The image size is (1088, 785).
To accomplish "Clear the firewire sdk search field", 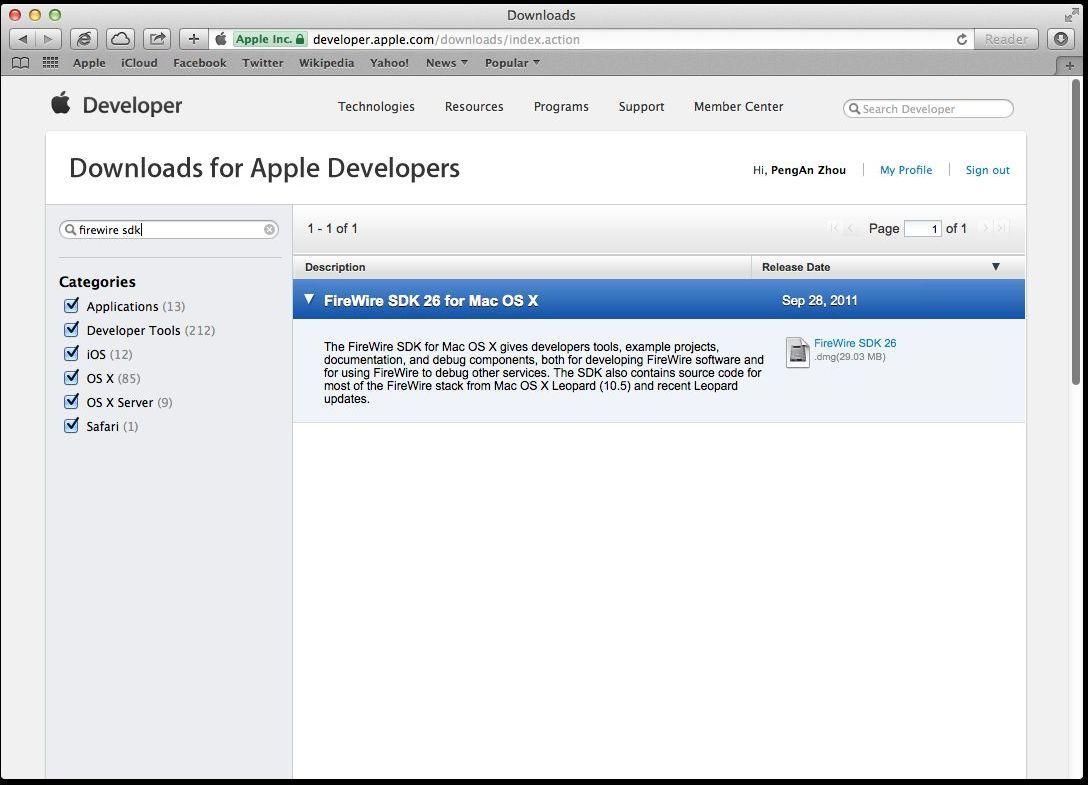I will [269, 229].
